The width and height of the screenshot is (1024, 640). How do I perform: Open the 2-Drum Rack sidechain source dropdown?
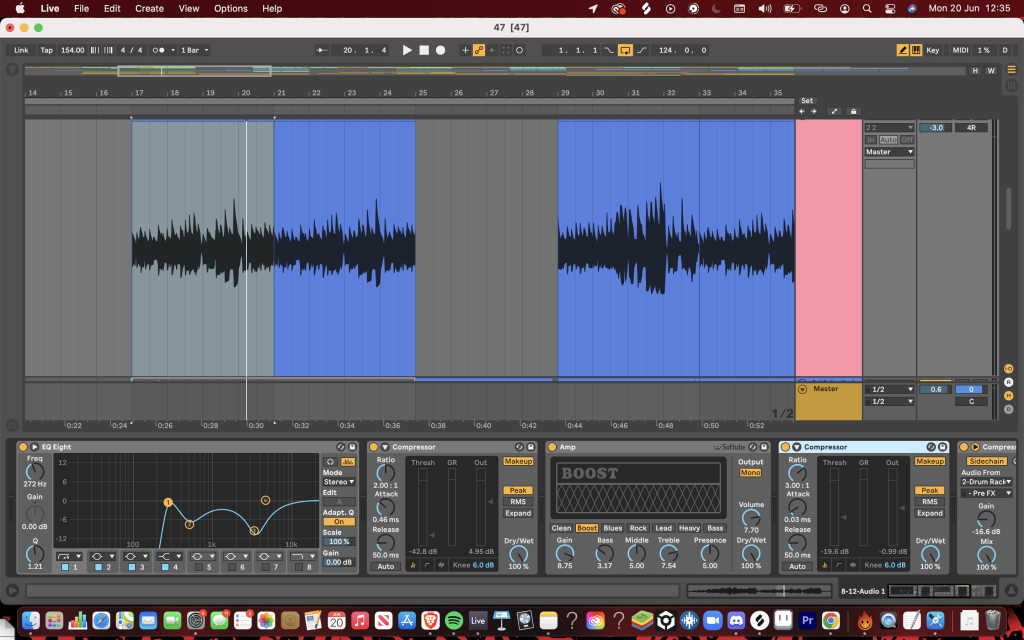pyautogui.click(x=986, y=482)
